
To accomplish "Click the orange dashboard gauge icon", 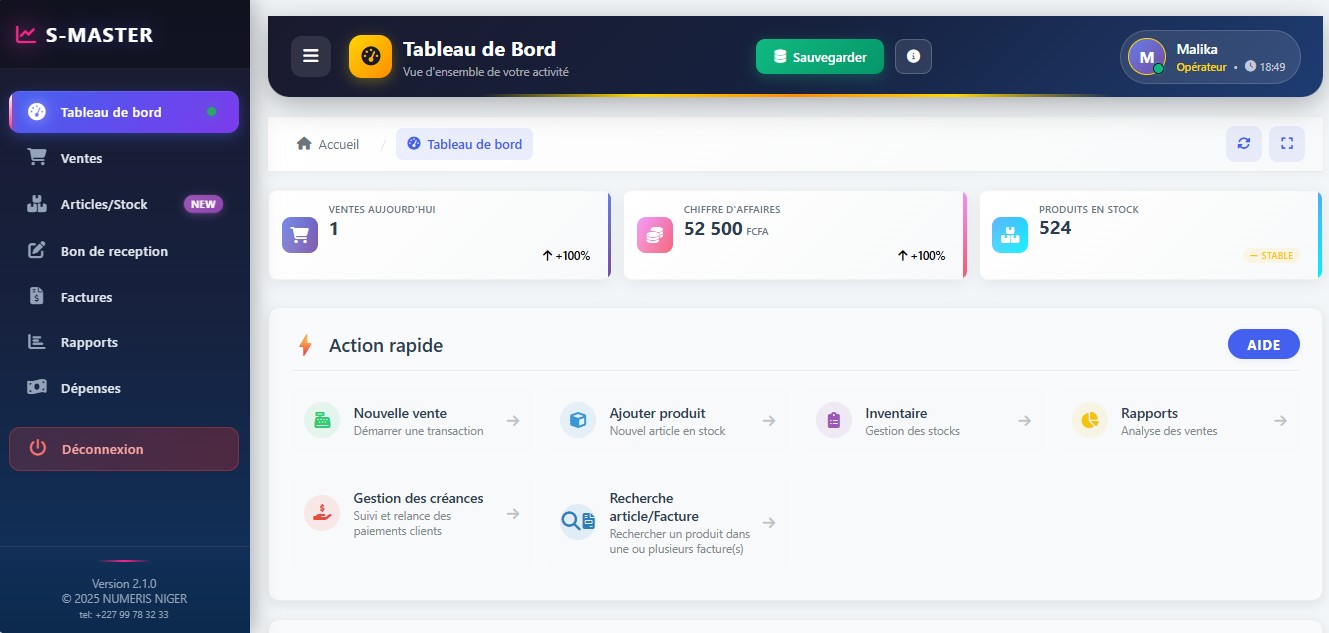I will pyautogui.click(x=370, y=56).
